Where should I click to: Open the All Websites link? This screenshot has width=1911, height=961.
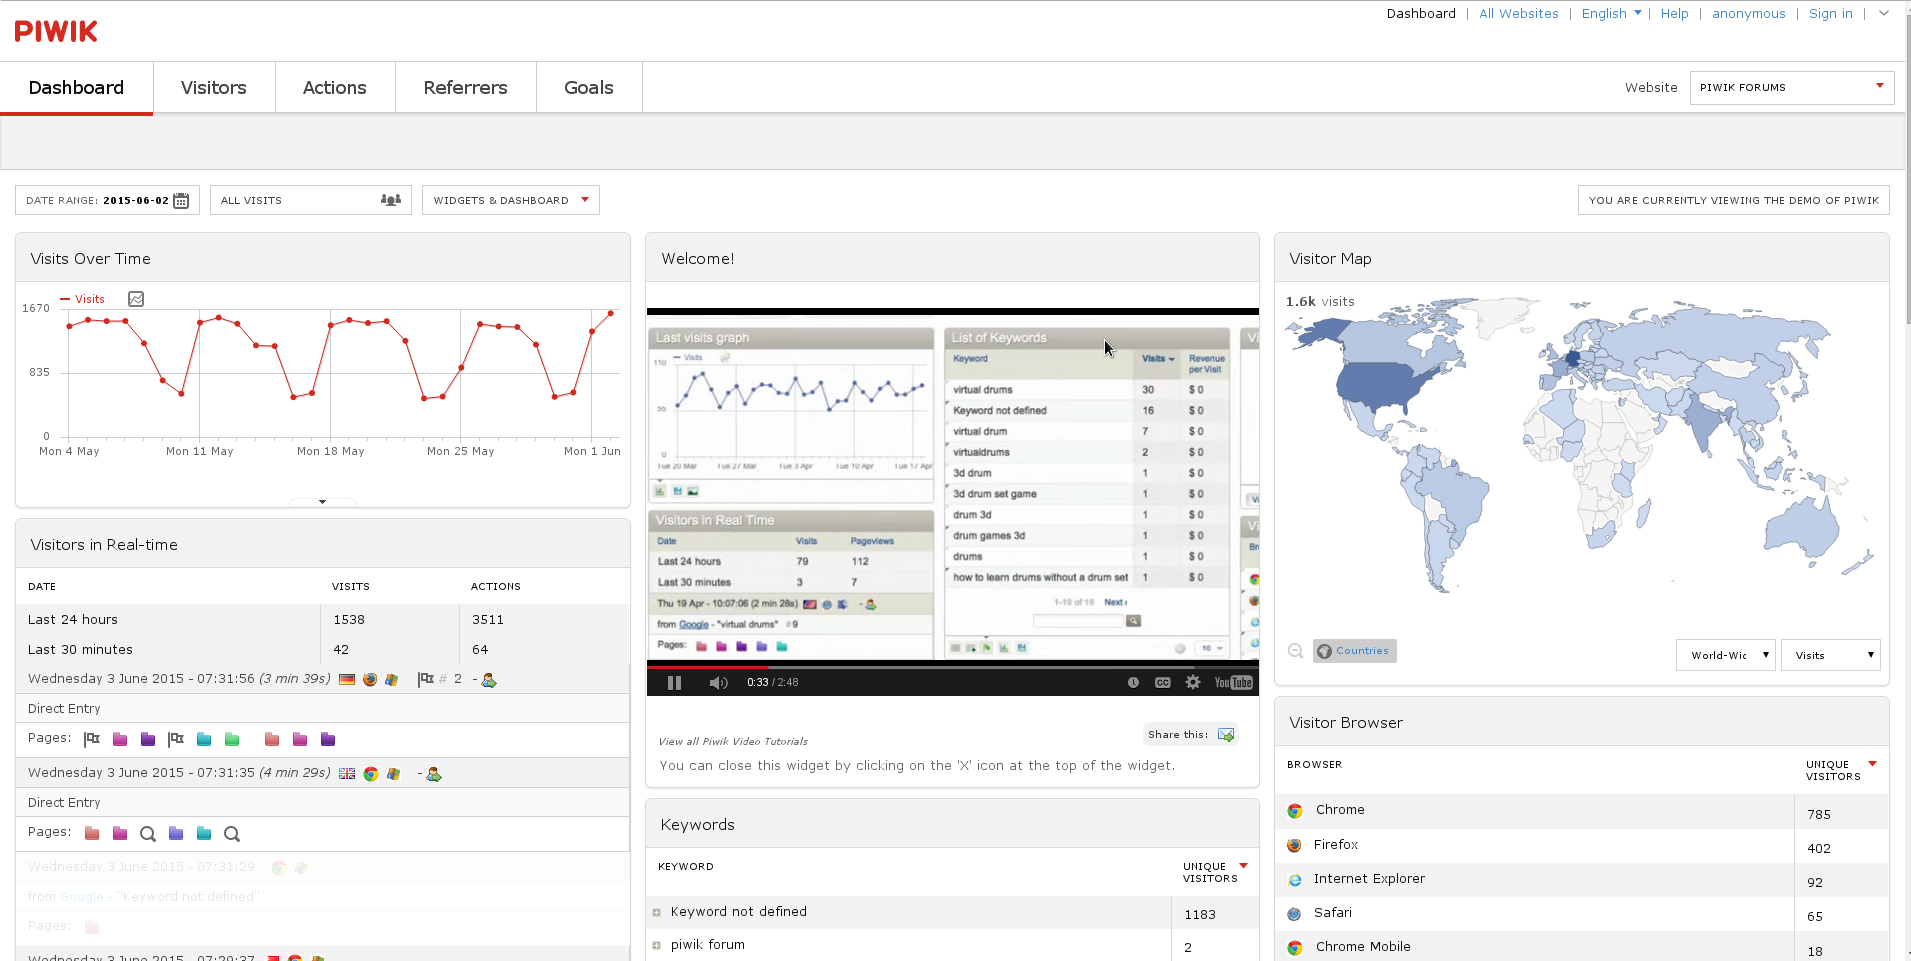[1519, 13]
